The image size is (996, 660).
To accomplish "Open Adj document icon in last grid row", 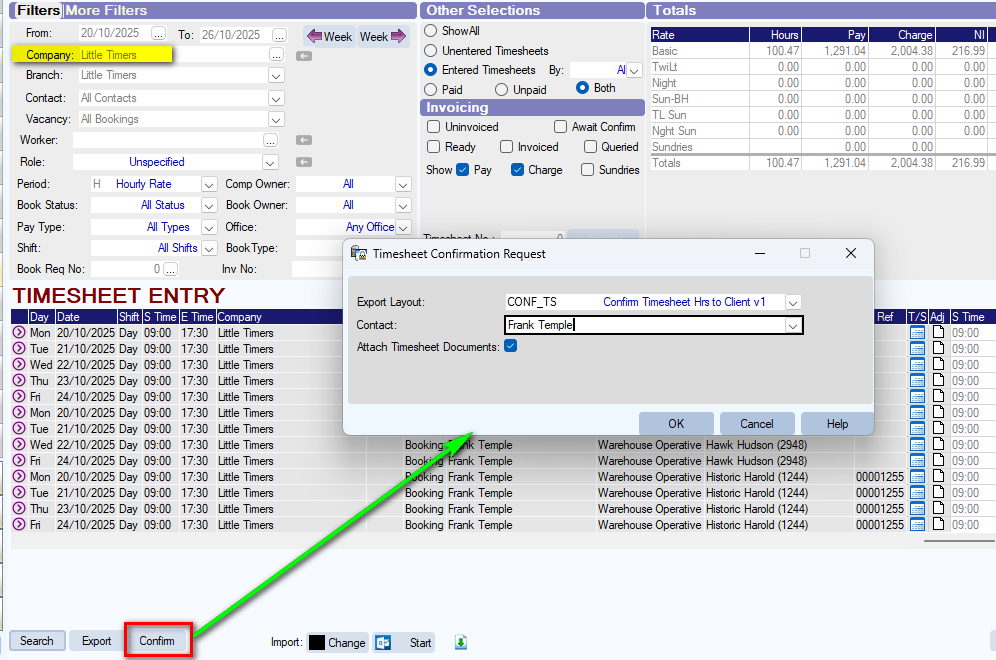I will click(938, 524).
